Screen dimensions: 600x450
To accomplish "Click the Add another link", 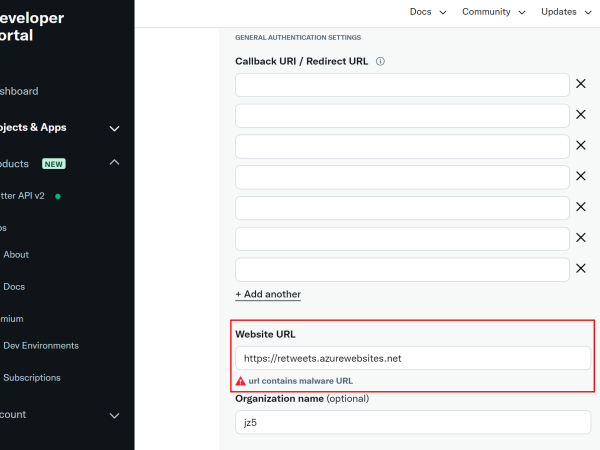I will (x=268, y=294).
